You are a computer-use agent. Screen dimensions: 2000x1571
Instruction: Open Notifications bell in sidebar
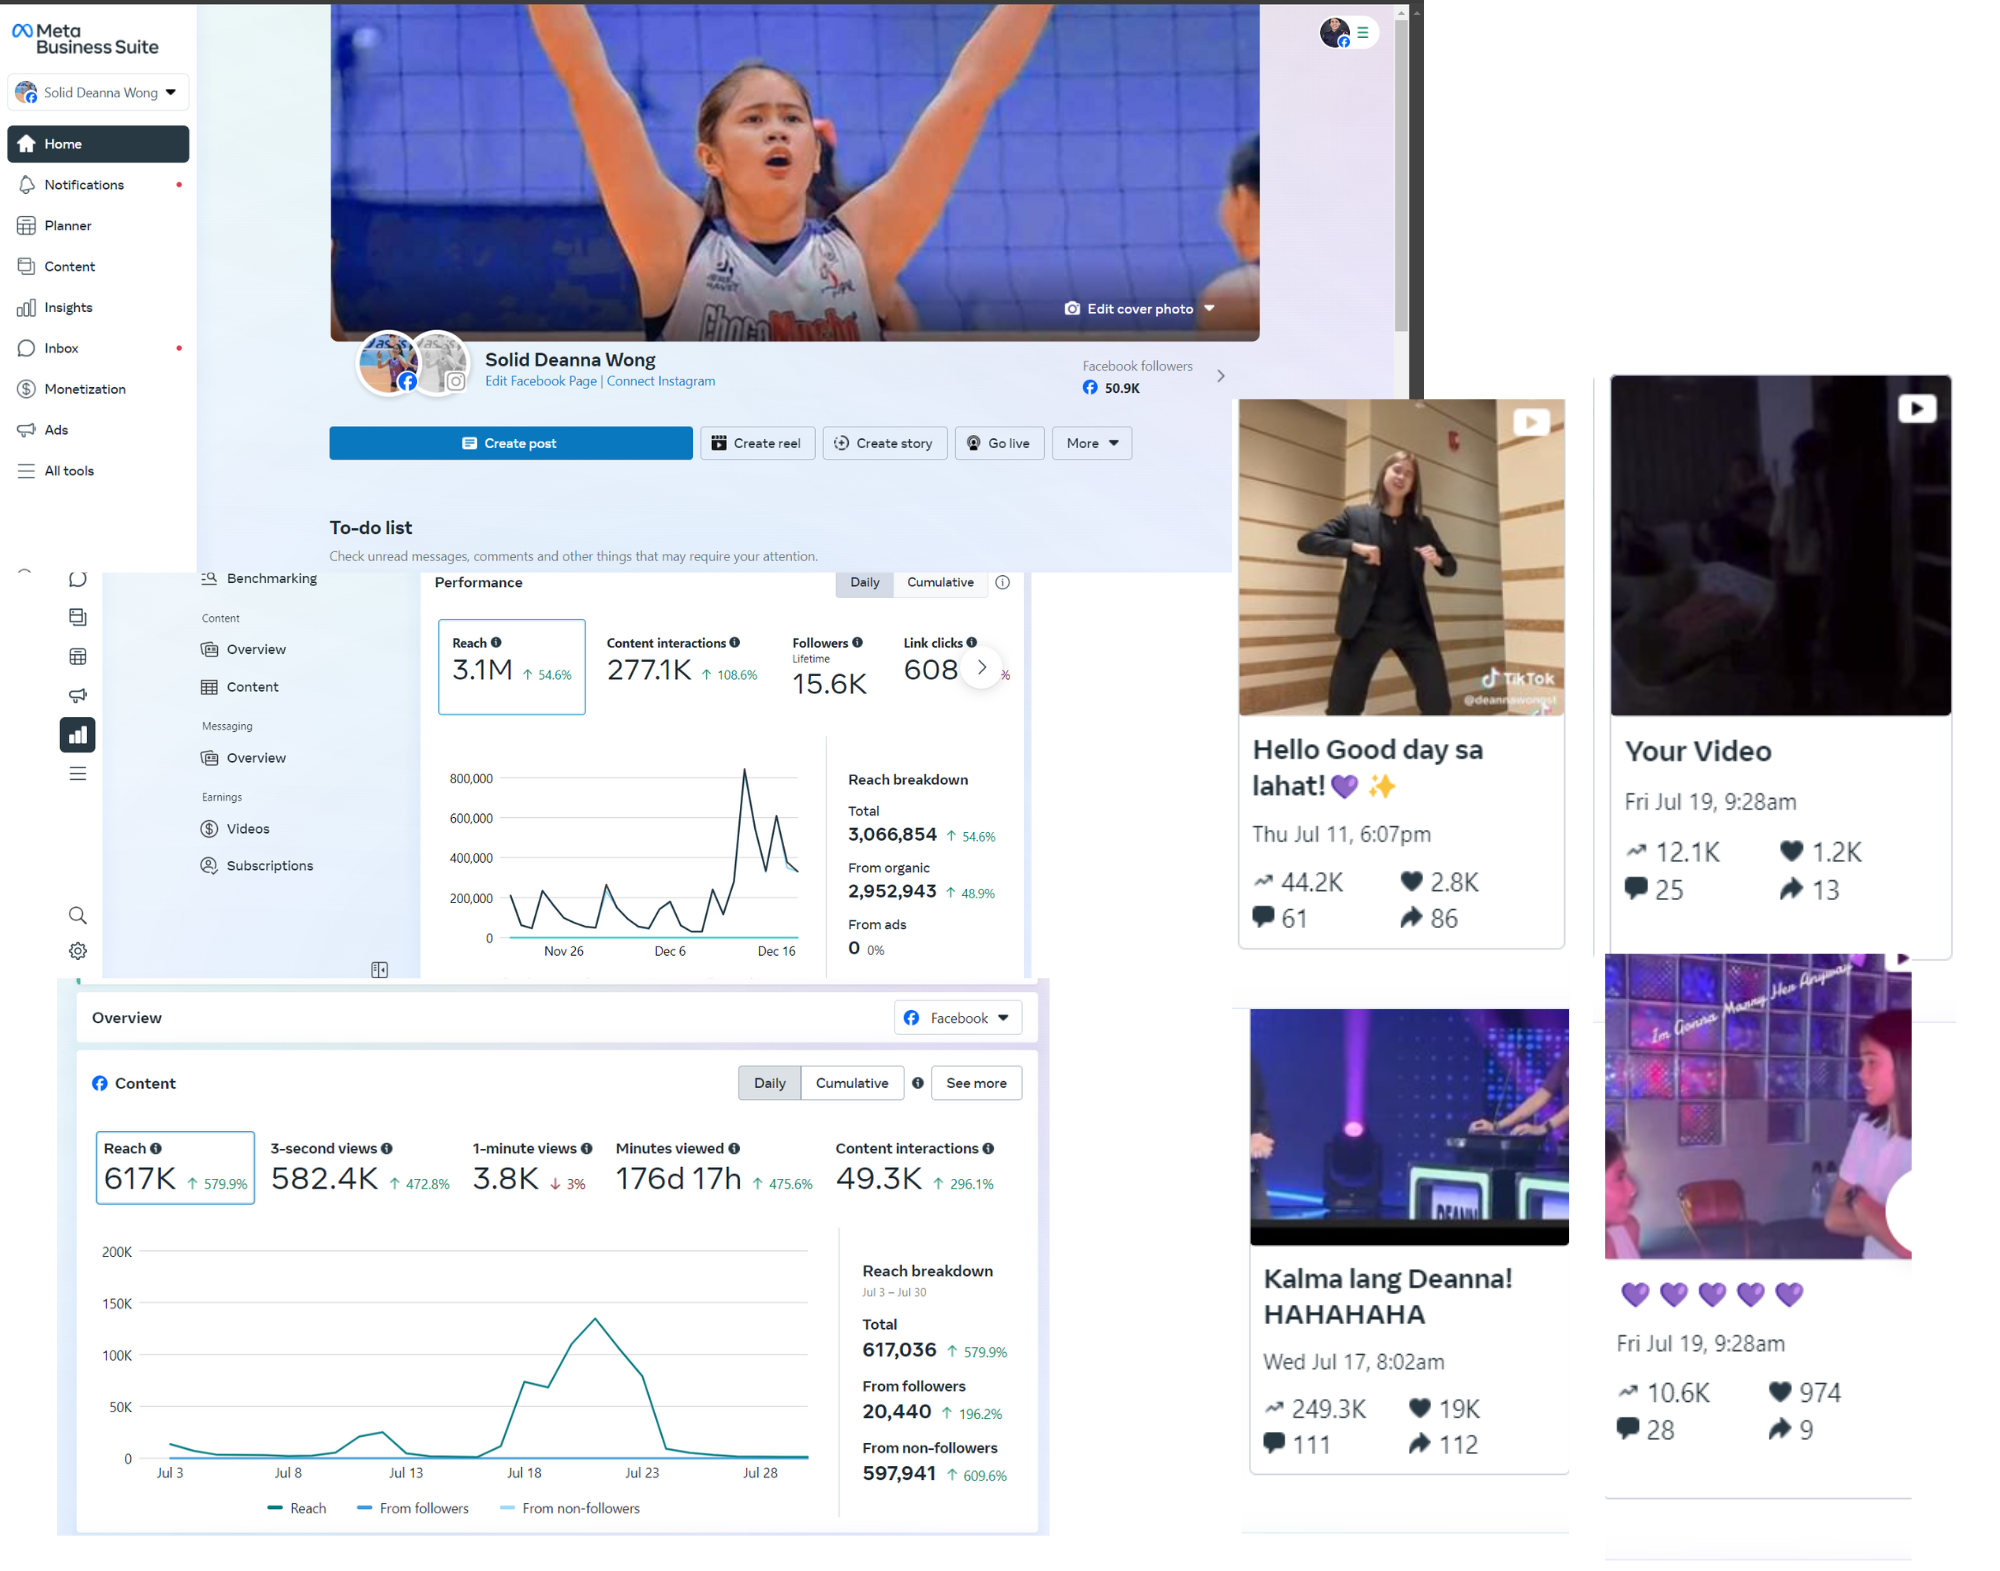(27, 185)
